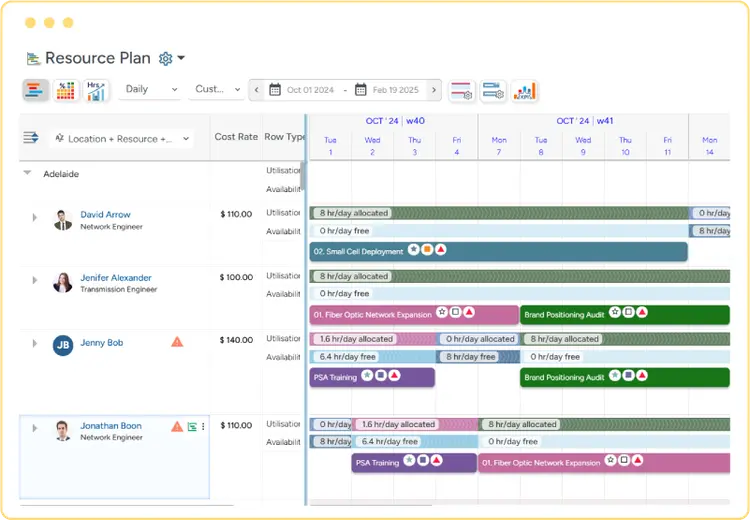750x520 pixels.
Task: Click square icon on Jenifer's Fiber Optic bar
Action: pyautogui.click(x=455, y=312)
